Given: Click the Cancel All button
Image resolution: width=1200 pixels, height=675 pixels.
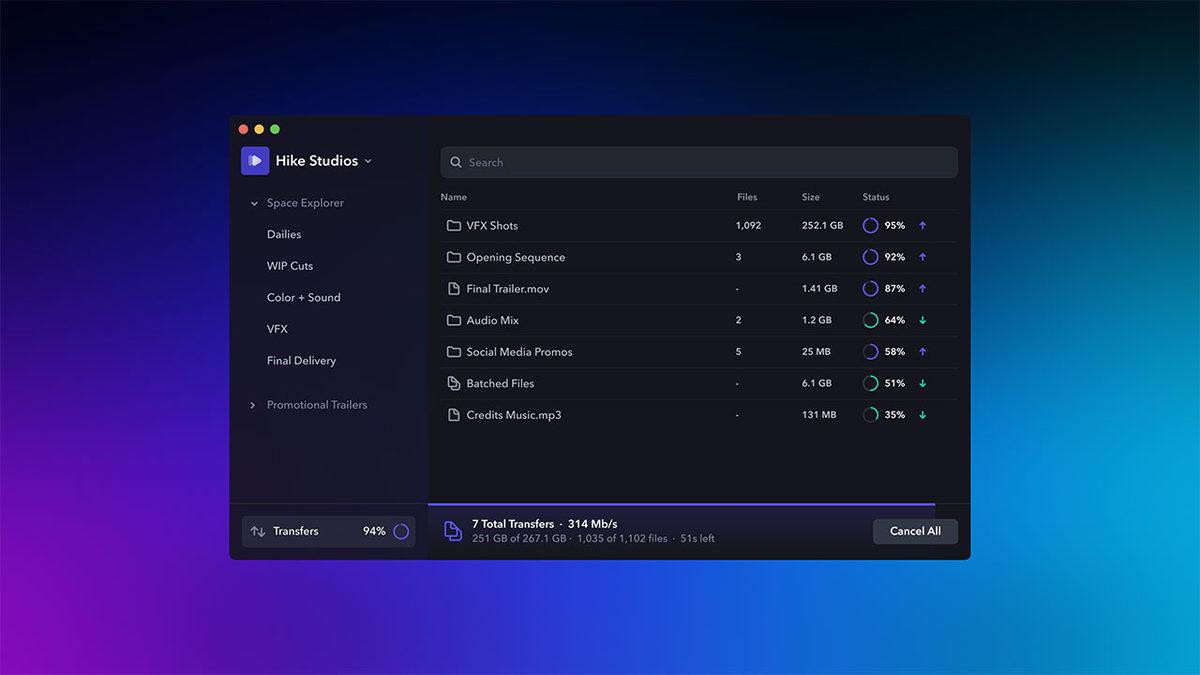Looking at the screenshot, I should [x=915, y=531].
